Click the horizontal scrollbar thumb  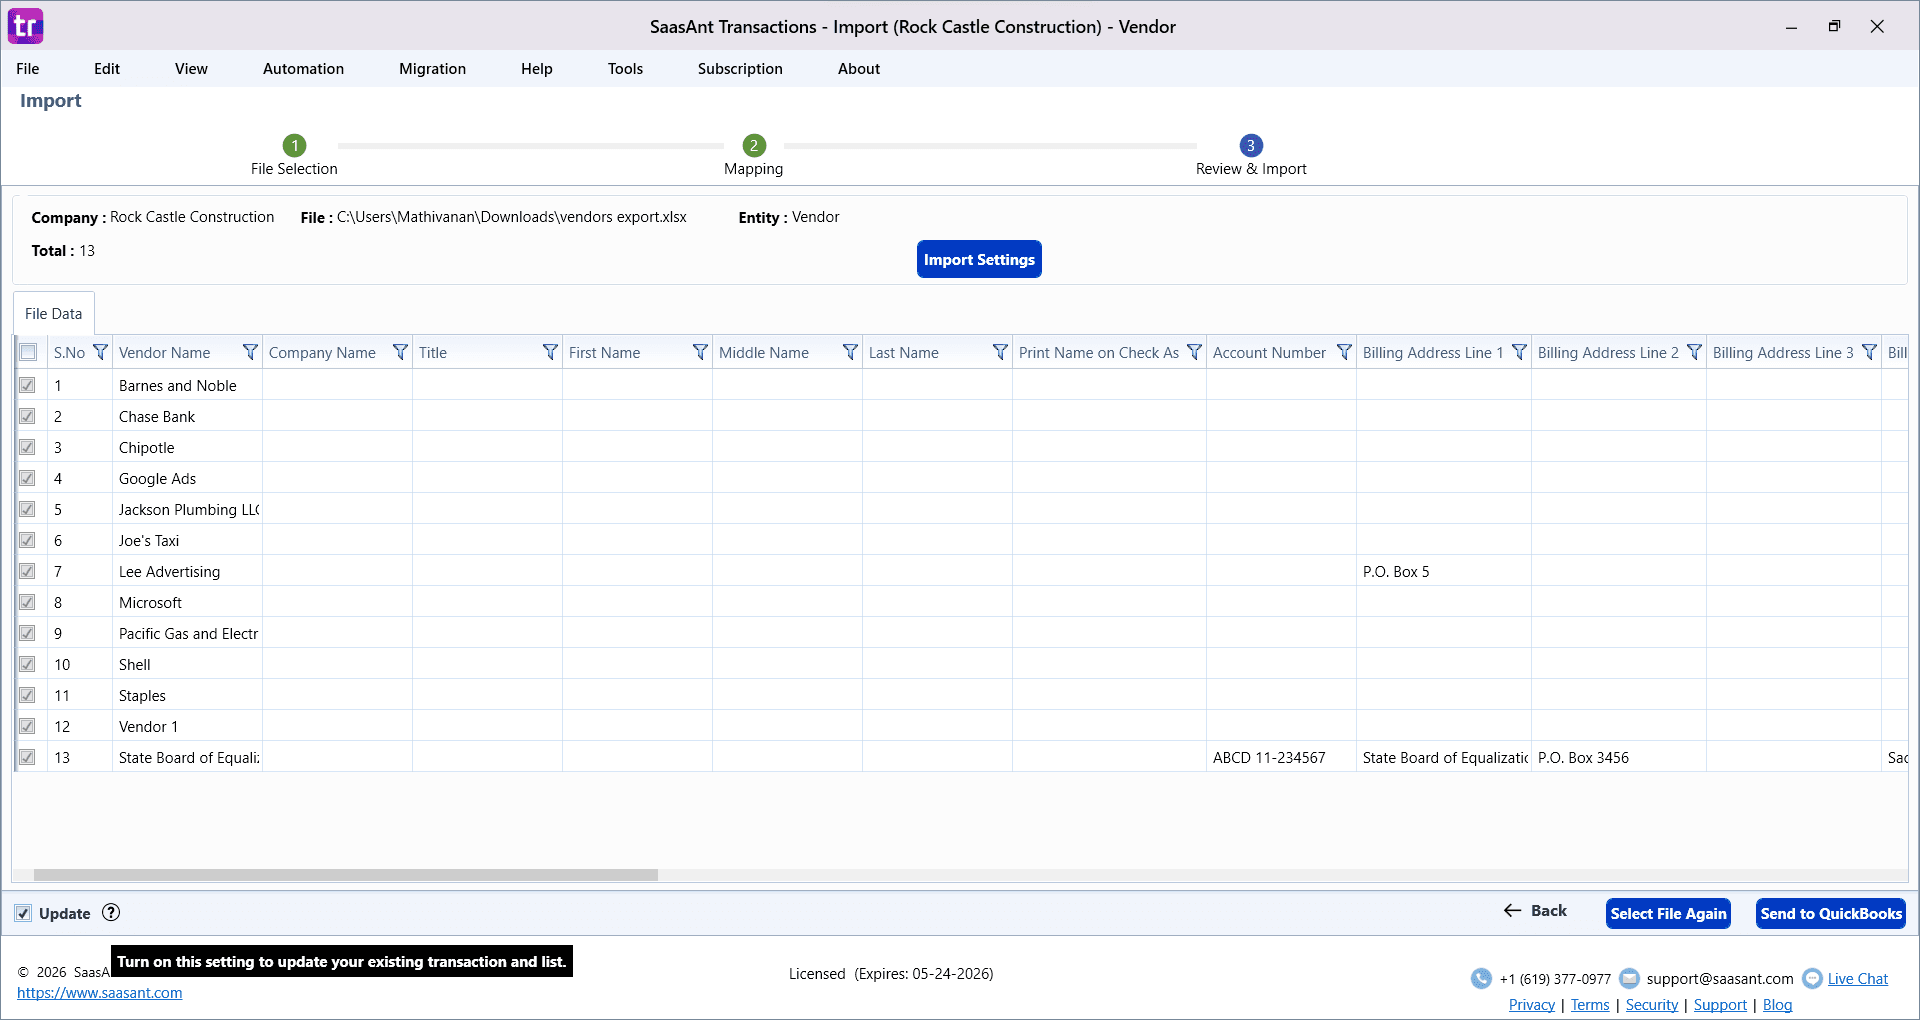tap(346, 875)
